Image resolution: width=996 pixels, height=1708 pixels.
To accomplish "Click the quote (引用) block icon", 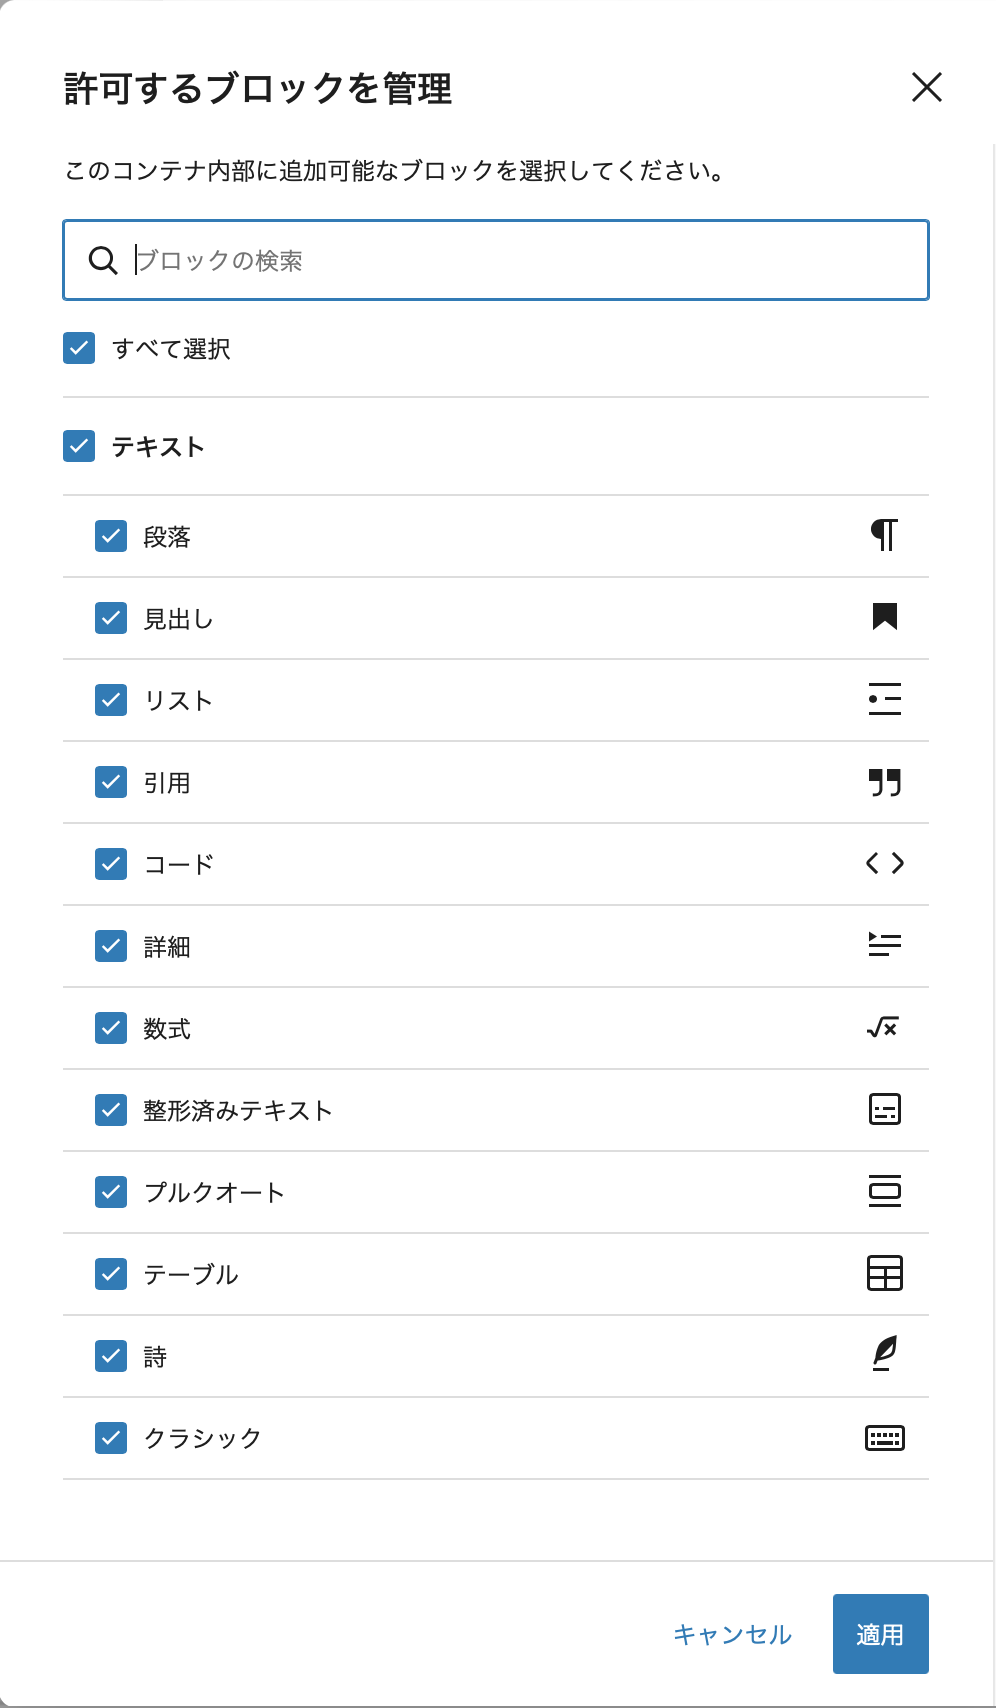I will 884,782.
